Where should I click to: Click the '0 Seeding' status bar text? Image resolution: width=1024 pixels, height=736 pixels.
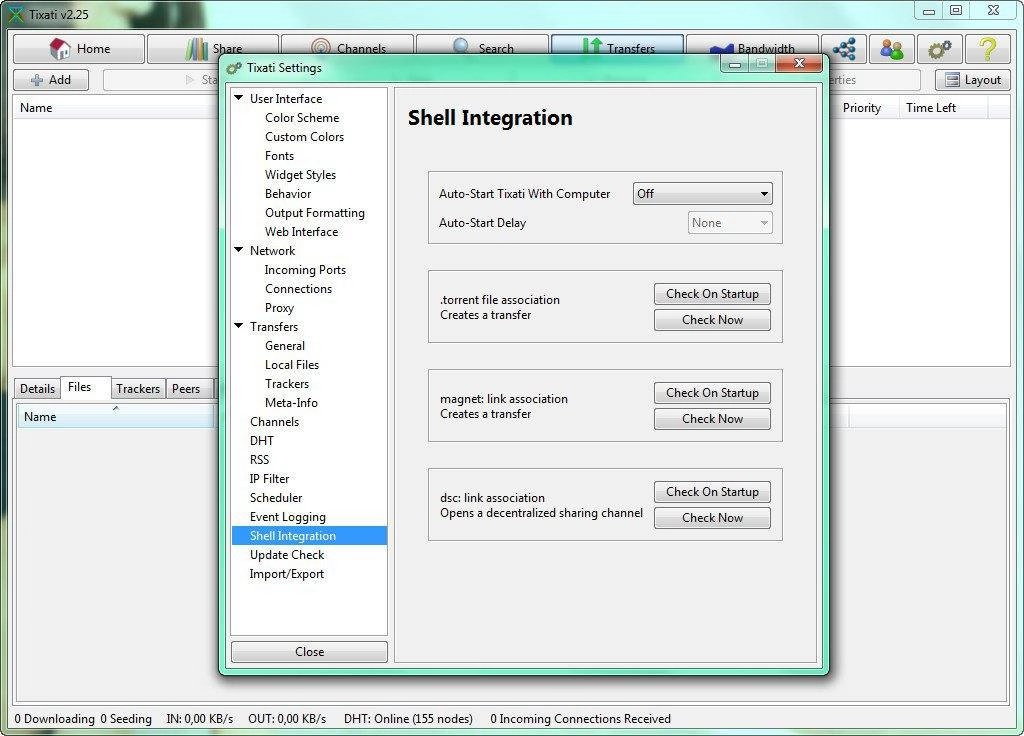click(x=126, y=718)
